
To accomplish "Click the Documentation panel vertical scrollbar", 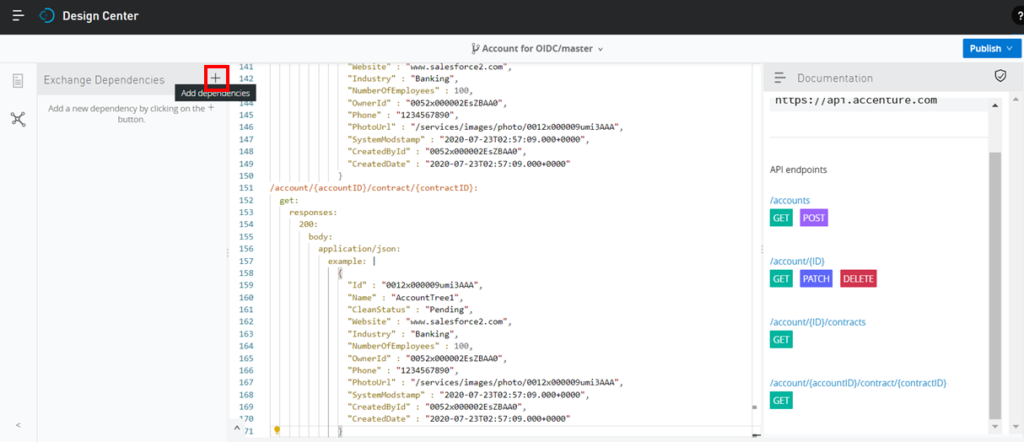I will pyautogui.click(x=993, y=280).
